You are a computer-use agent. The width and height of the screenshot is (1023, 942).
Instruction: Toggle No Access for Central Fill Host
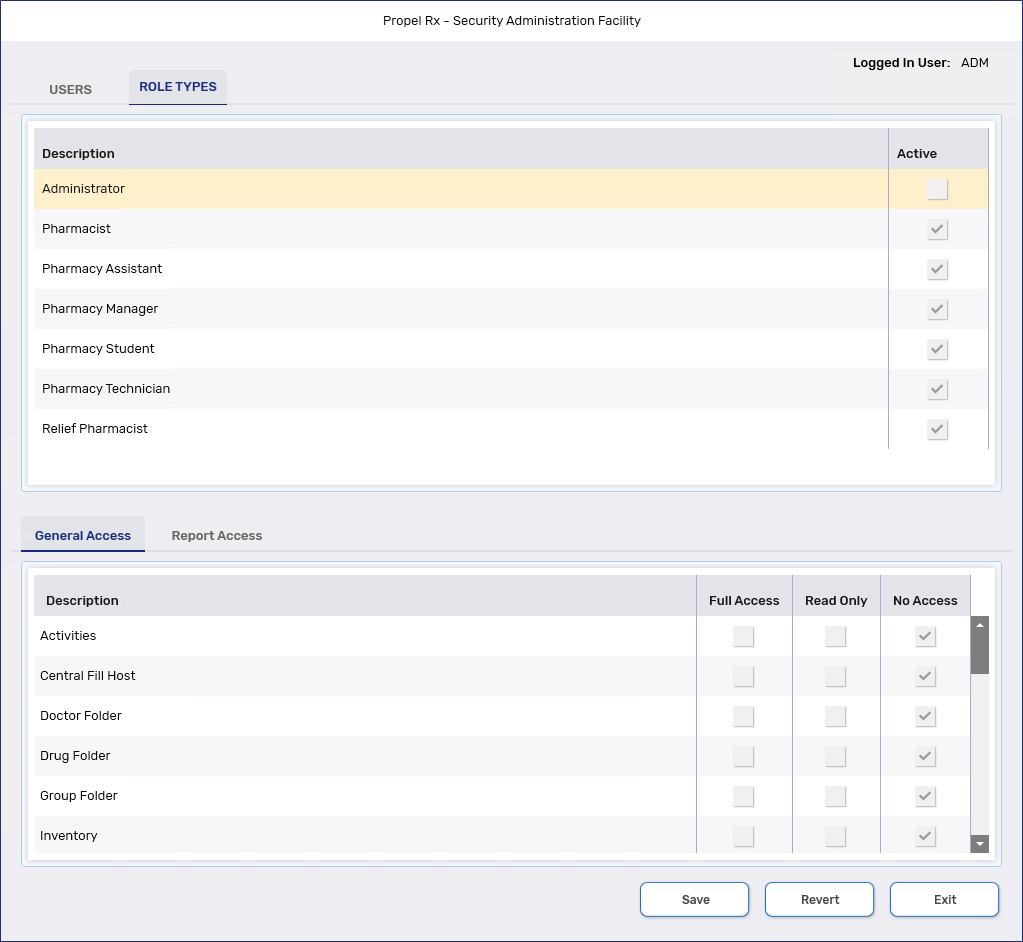925,676
